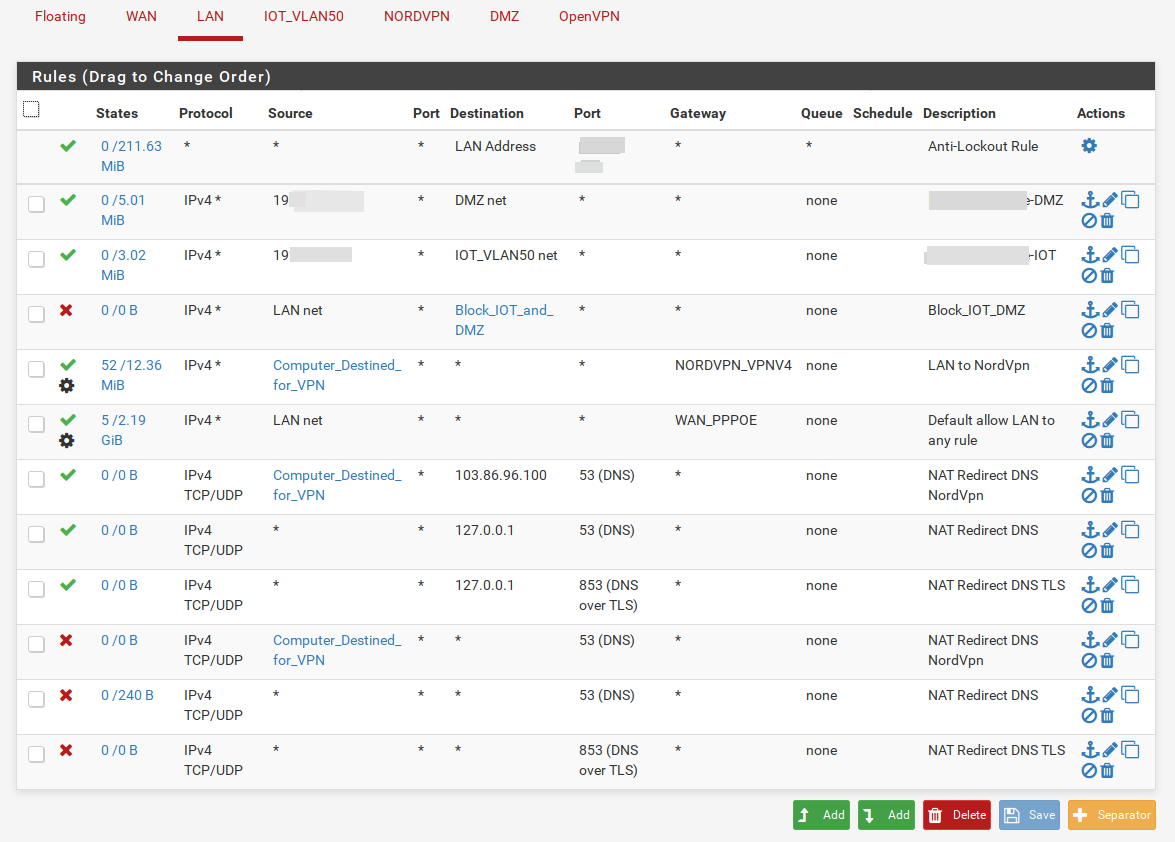Open the IOT_VLAN50 tab

point(303,17)
